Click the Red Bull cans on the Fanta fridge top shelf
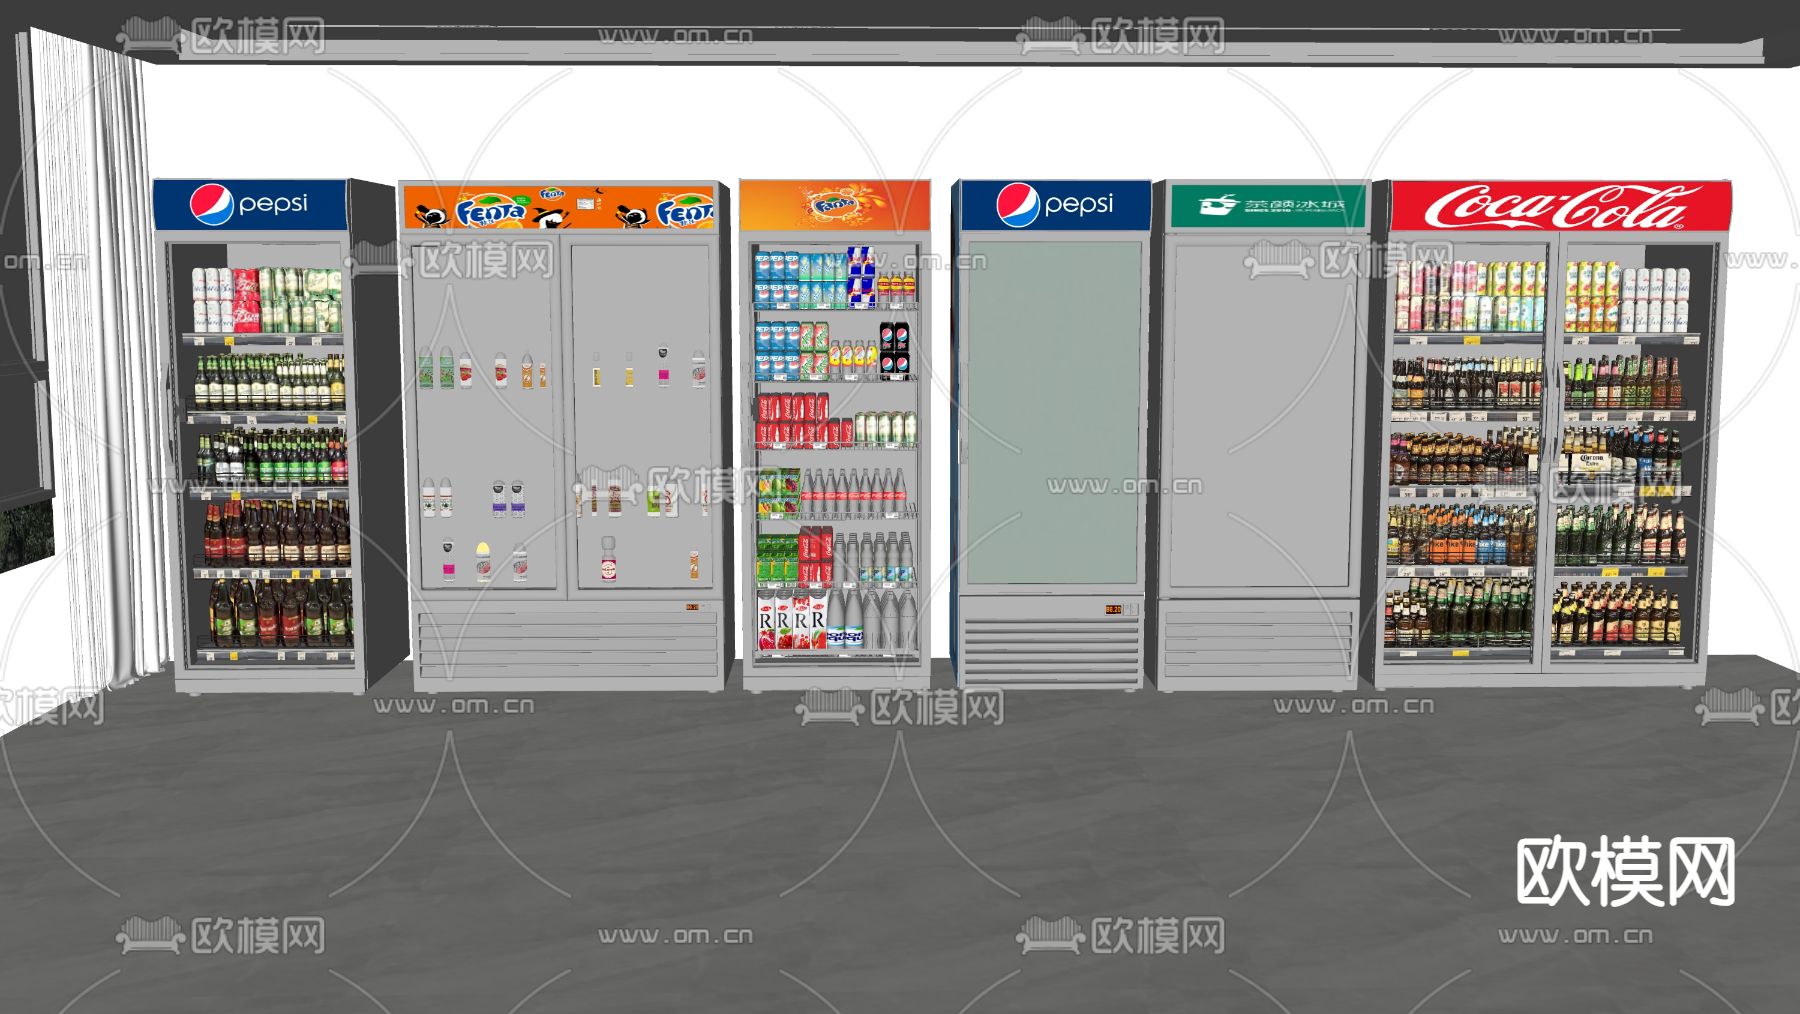Image resolution: width=1800 pixels, height=1014 pixels. click(861, 278)
